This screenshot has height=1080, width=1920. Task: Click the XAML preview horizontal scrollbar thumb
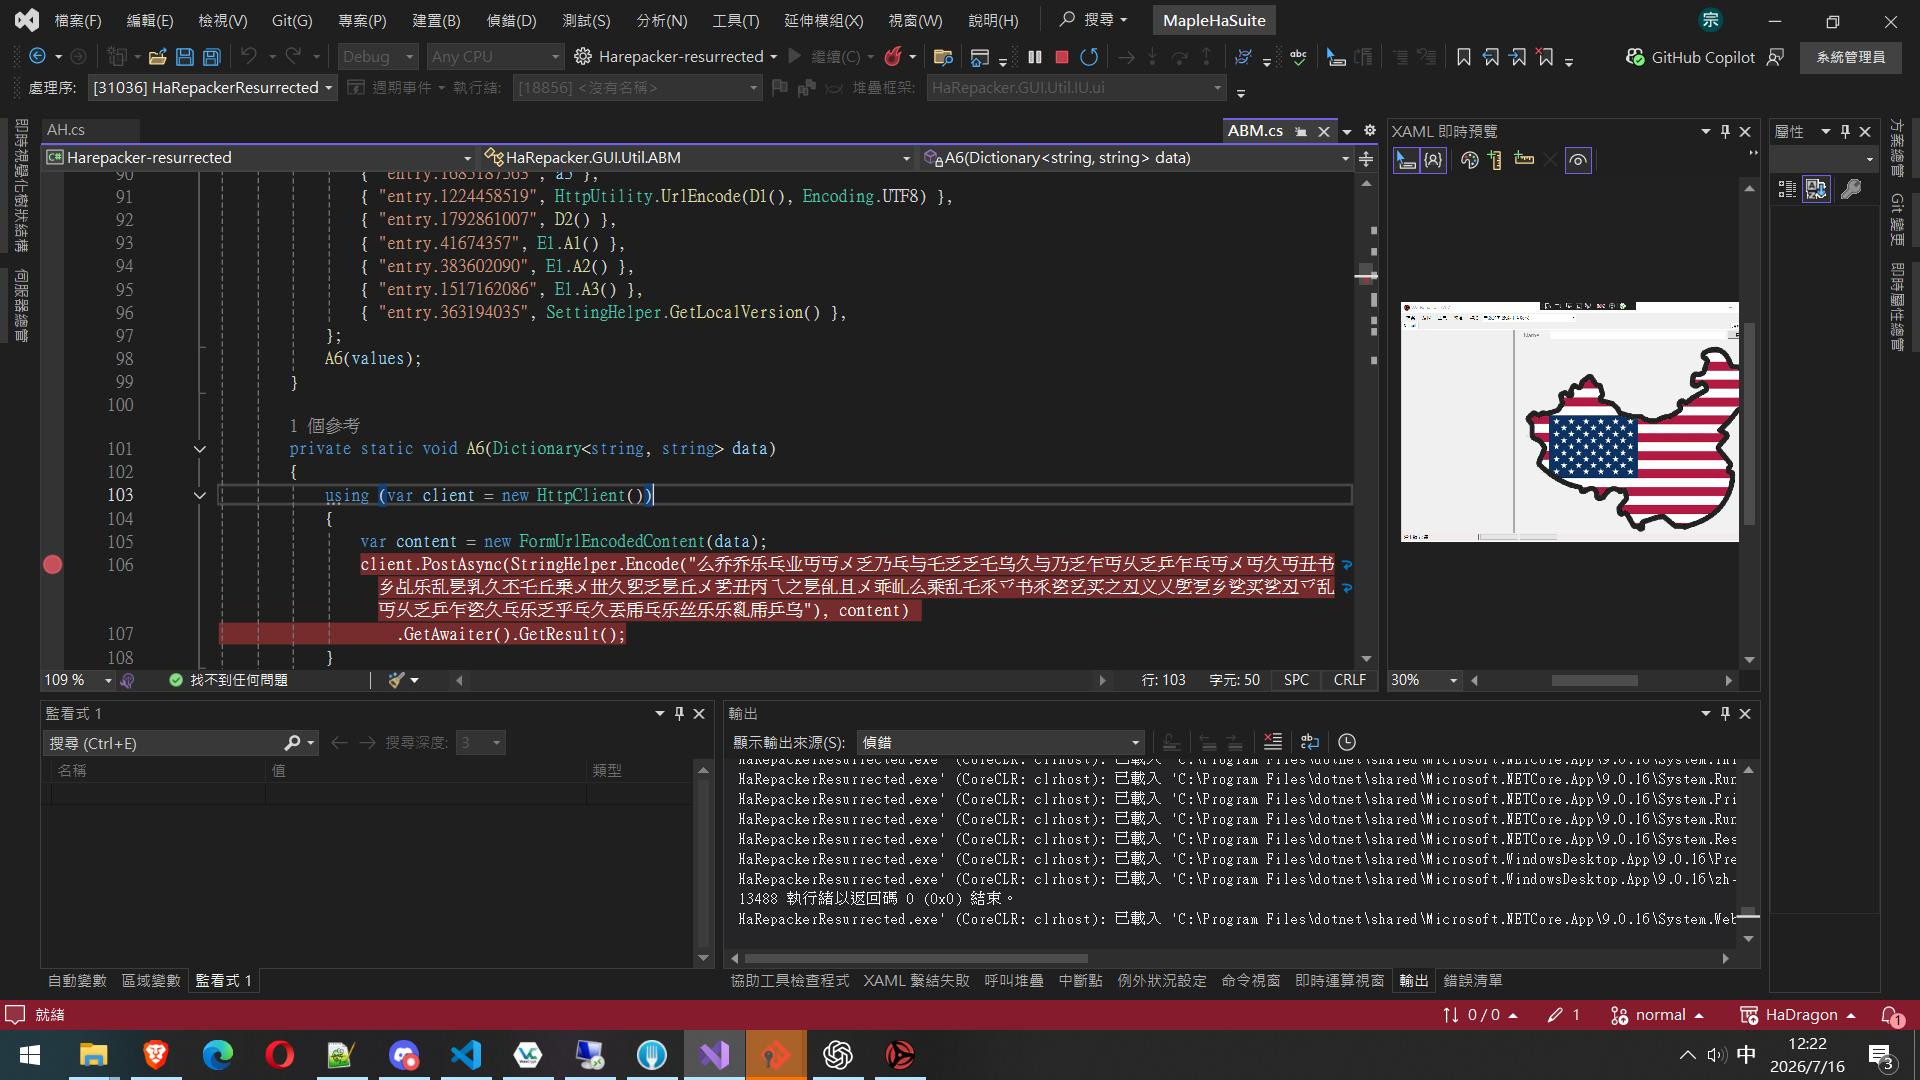pyautogui.click(x=1595, y=680)
